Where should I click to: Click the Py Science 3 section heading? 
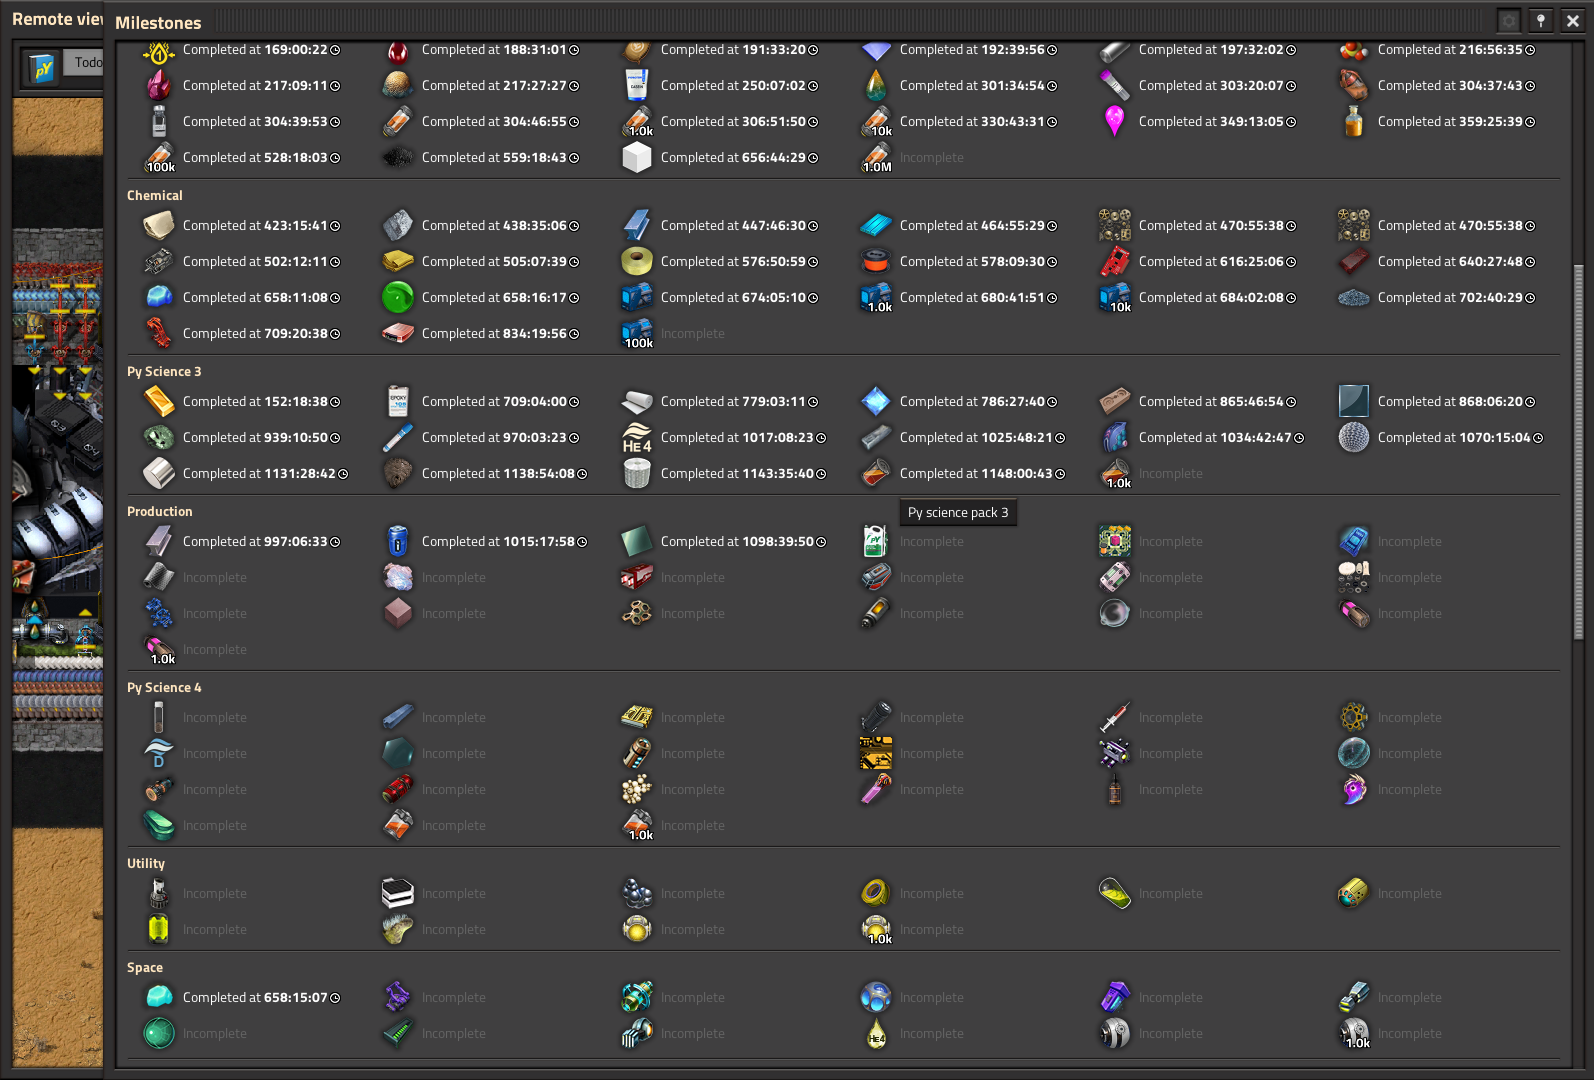[164, 372]
